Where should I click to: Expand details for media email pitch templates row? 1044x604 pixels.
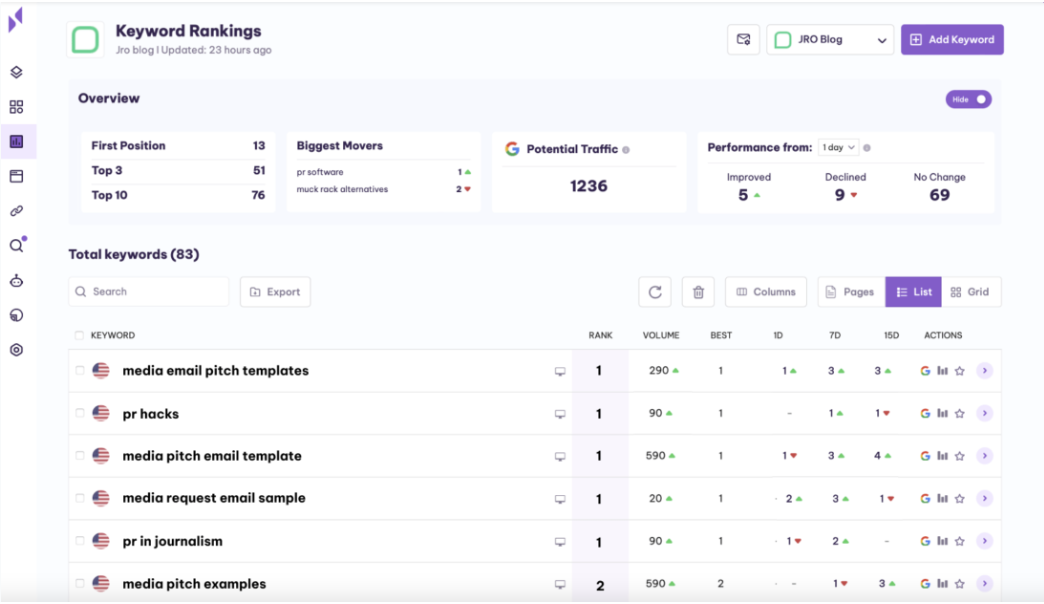tap(985, 370)
